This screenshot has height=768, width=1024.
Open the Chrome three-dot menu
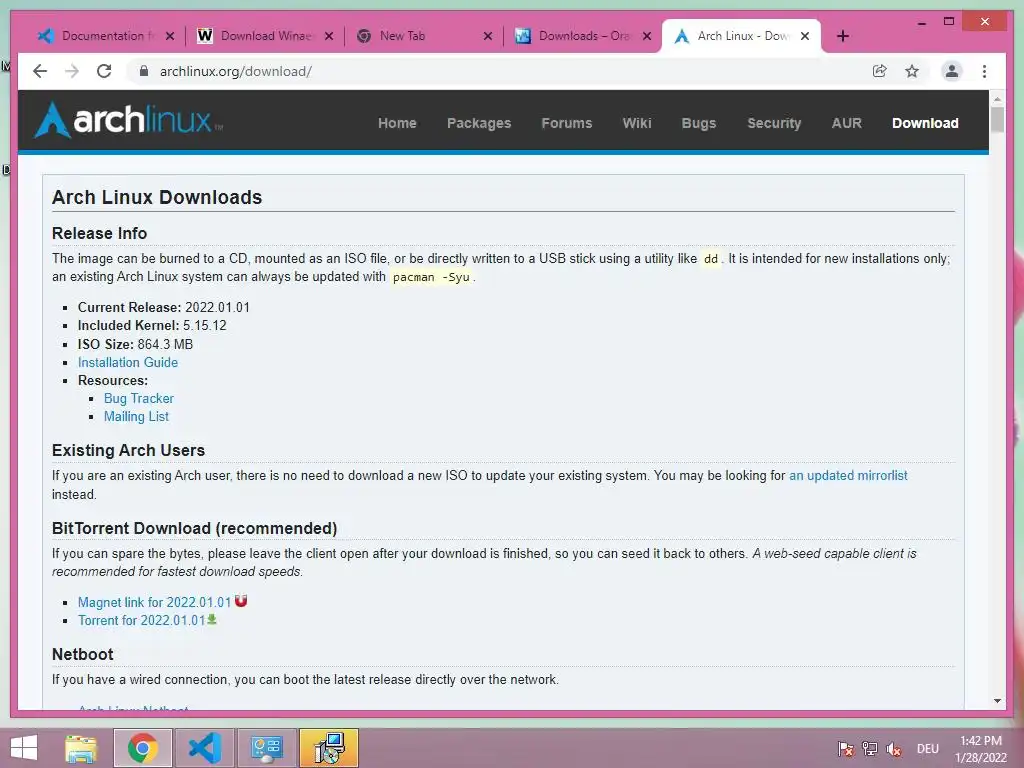point(984,71)
